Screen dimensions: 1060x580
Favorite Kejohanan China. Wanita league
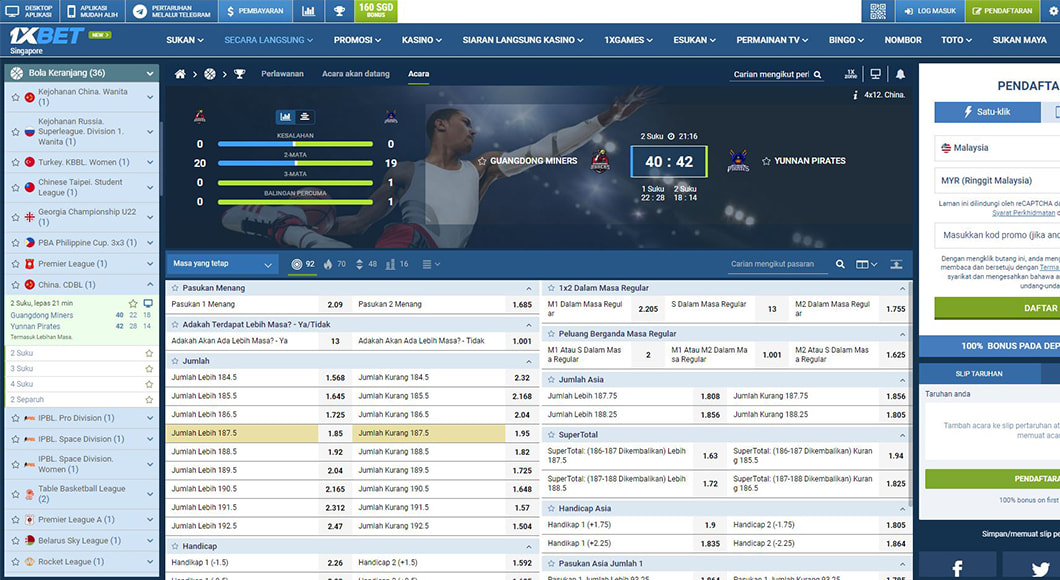15,97
